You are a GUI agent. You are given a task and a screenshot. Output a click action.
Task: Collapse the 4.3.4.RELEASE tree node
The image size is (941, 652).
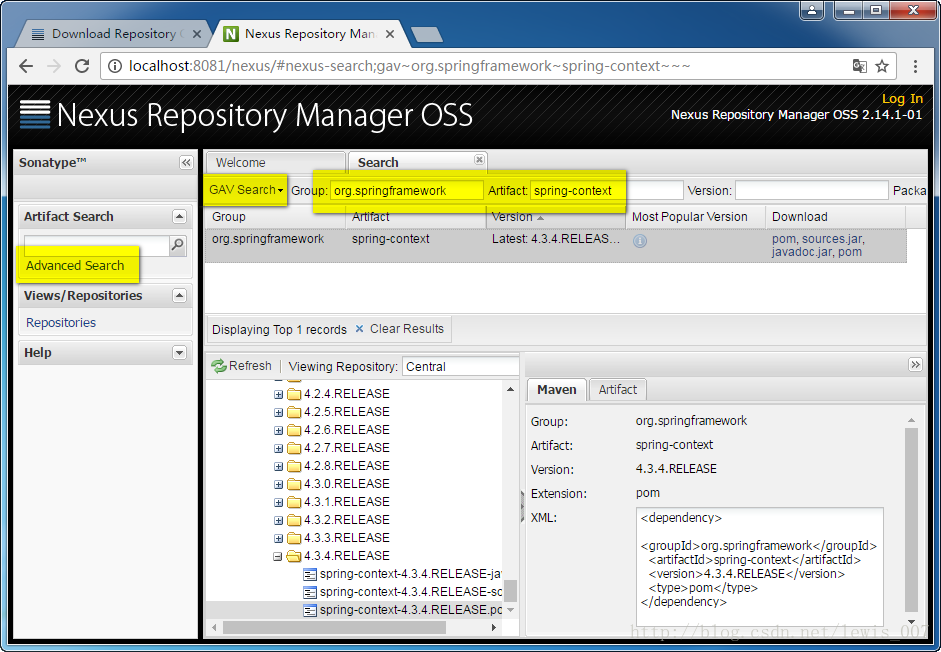click(x=278, y=557)
